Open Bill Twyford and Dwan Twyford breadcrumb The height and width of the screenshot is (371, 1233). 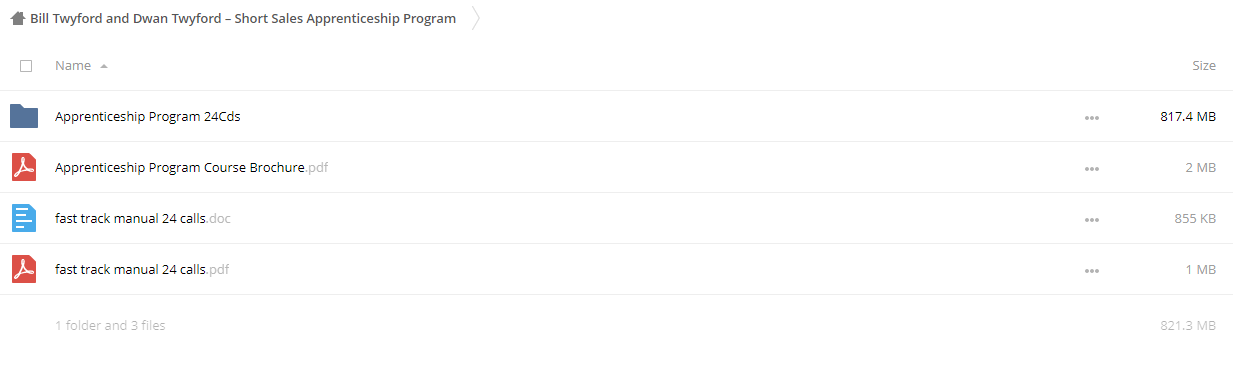(243, 18)
